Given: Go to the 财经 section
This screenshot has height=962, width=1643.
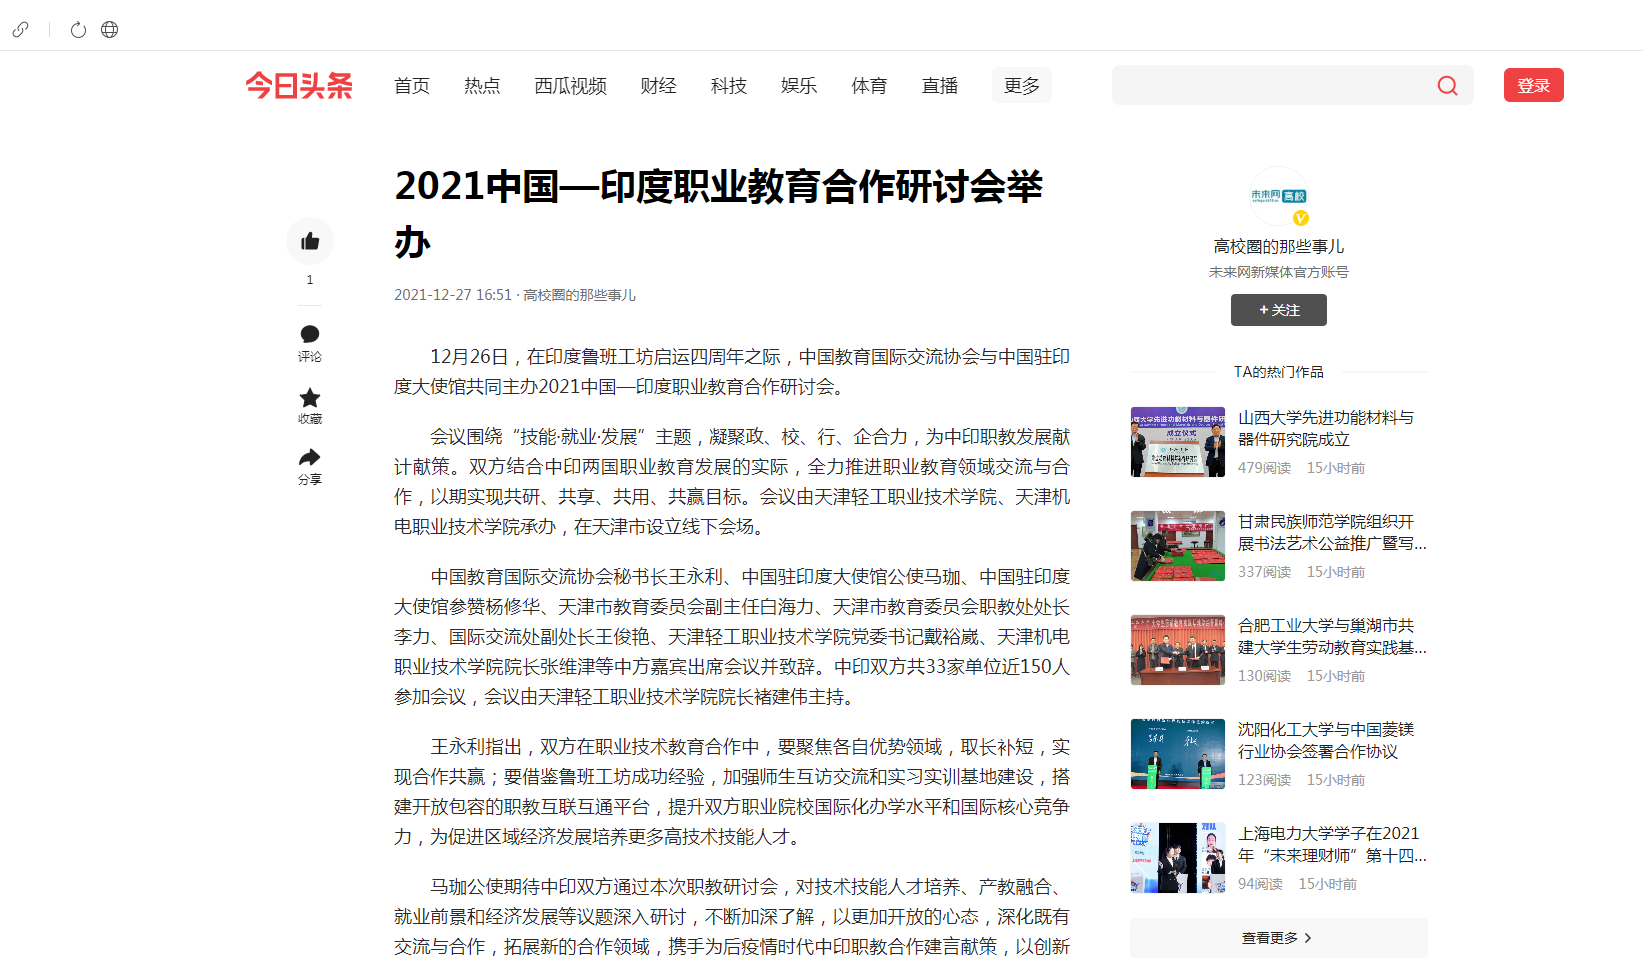Looking at the screenshot, I should (x=658, y=86).
